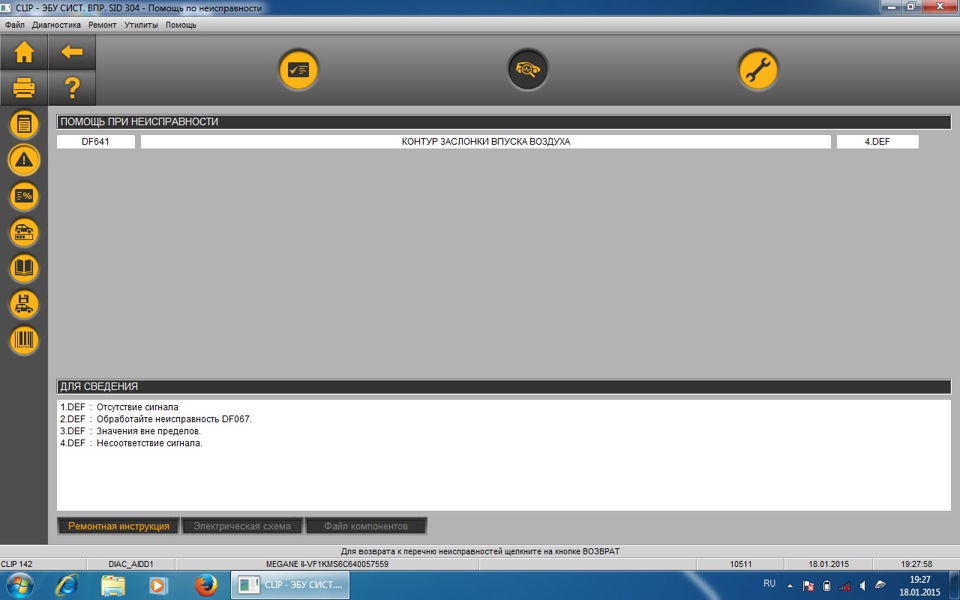
Task: Launch Firefox from the taskbar
Action: (x=206, y=585)
